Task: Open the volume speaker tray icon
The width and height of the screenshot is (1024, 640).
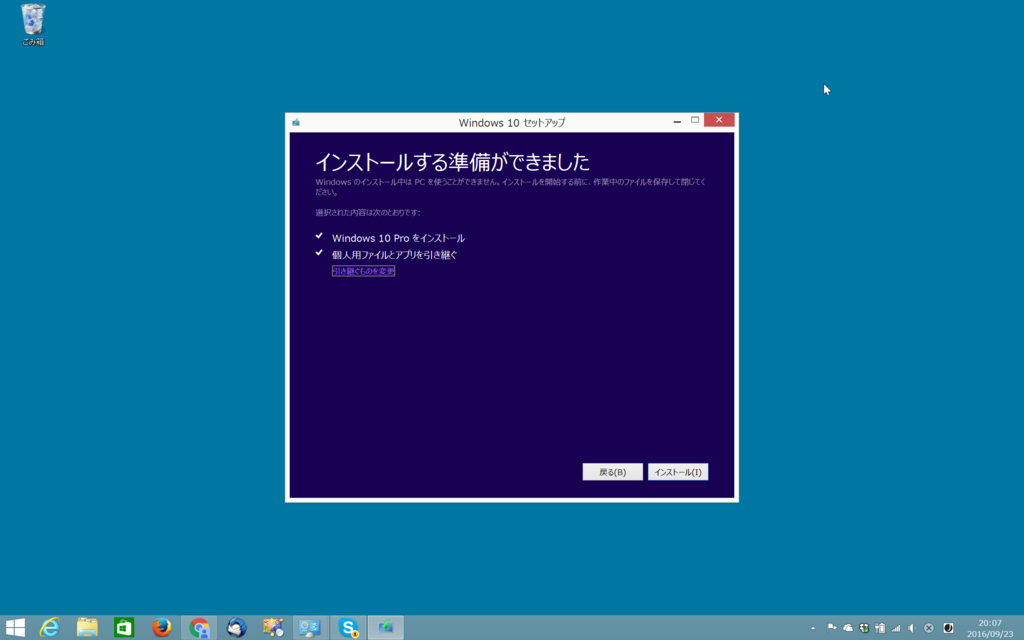Action: (x=912, y=628)
